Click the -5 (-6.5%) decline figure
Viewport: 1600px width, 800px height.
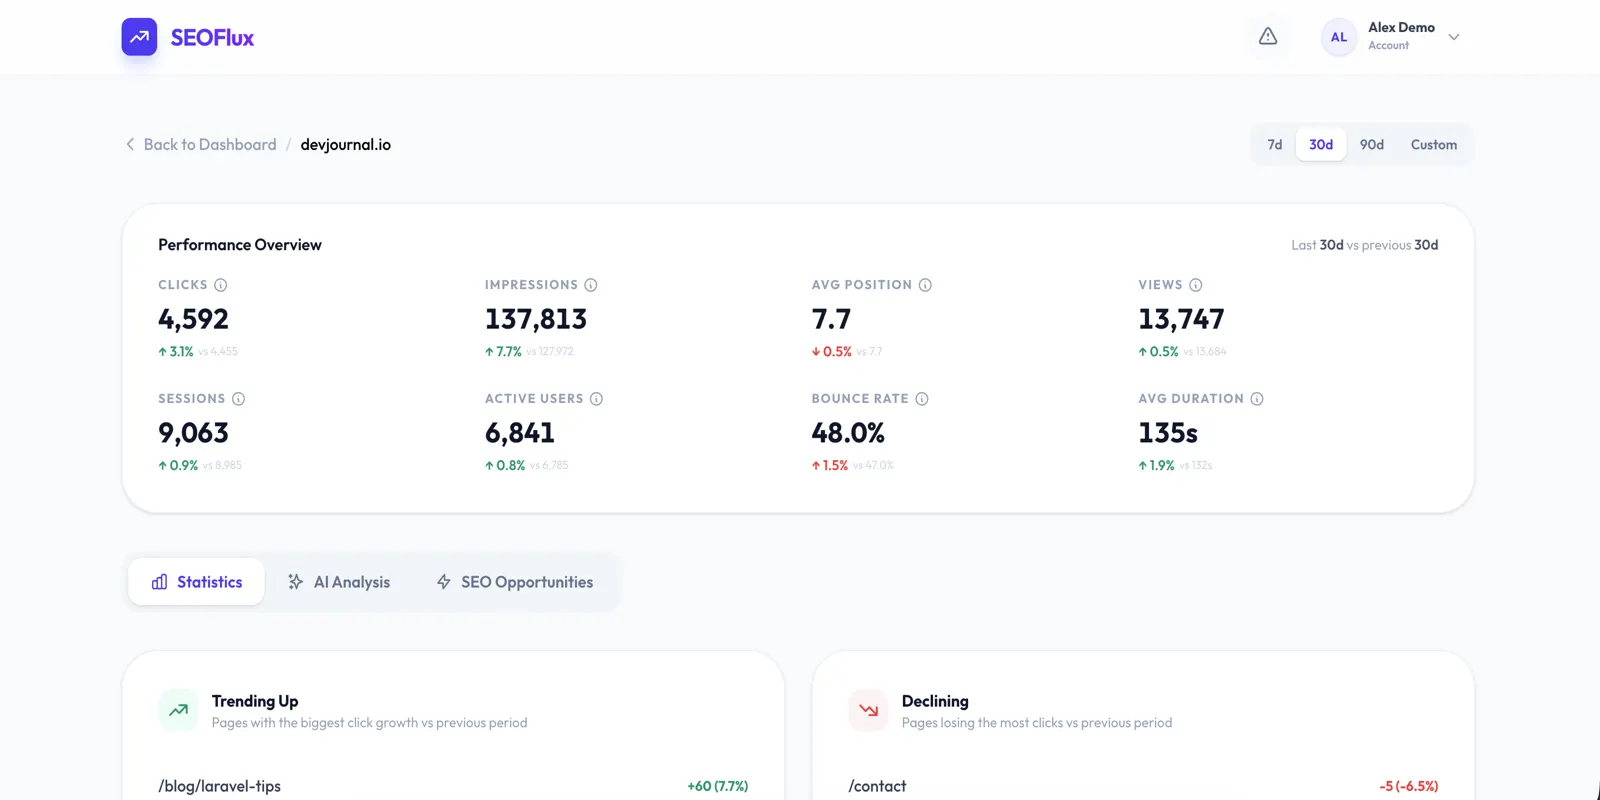[1409, 786]
